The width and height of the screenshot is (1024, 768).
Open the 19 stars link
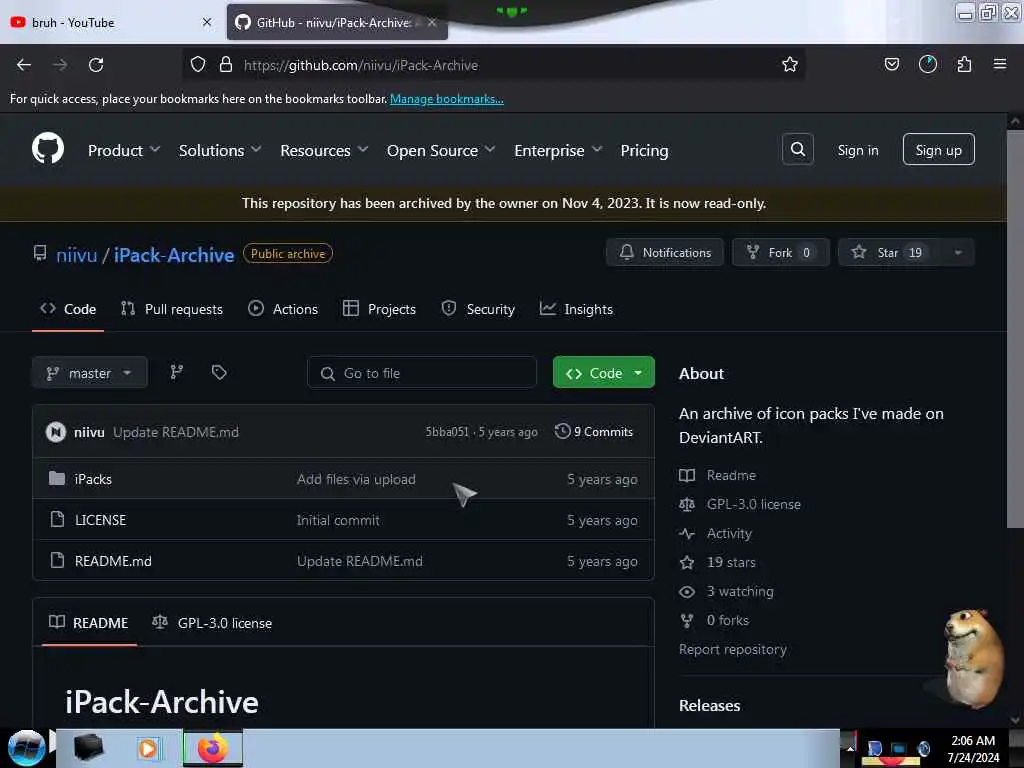tap(731, 562)
